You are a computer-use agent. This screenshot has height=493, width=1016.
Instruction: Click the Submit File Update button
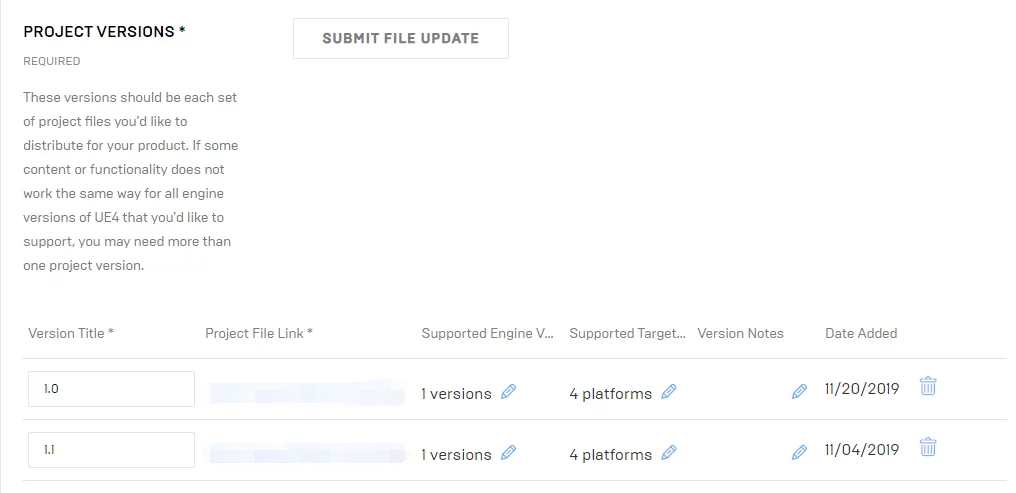(400, 39)
